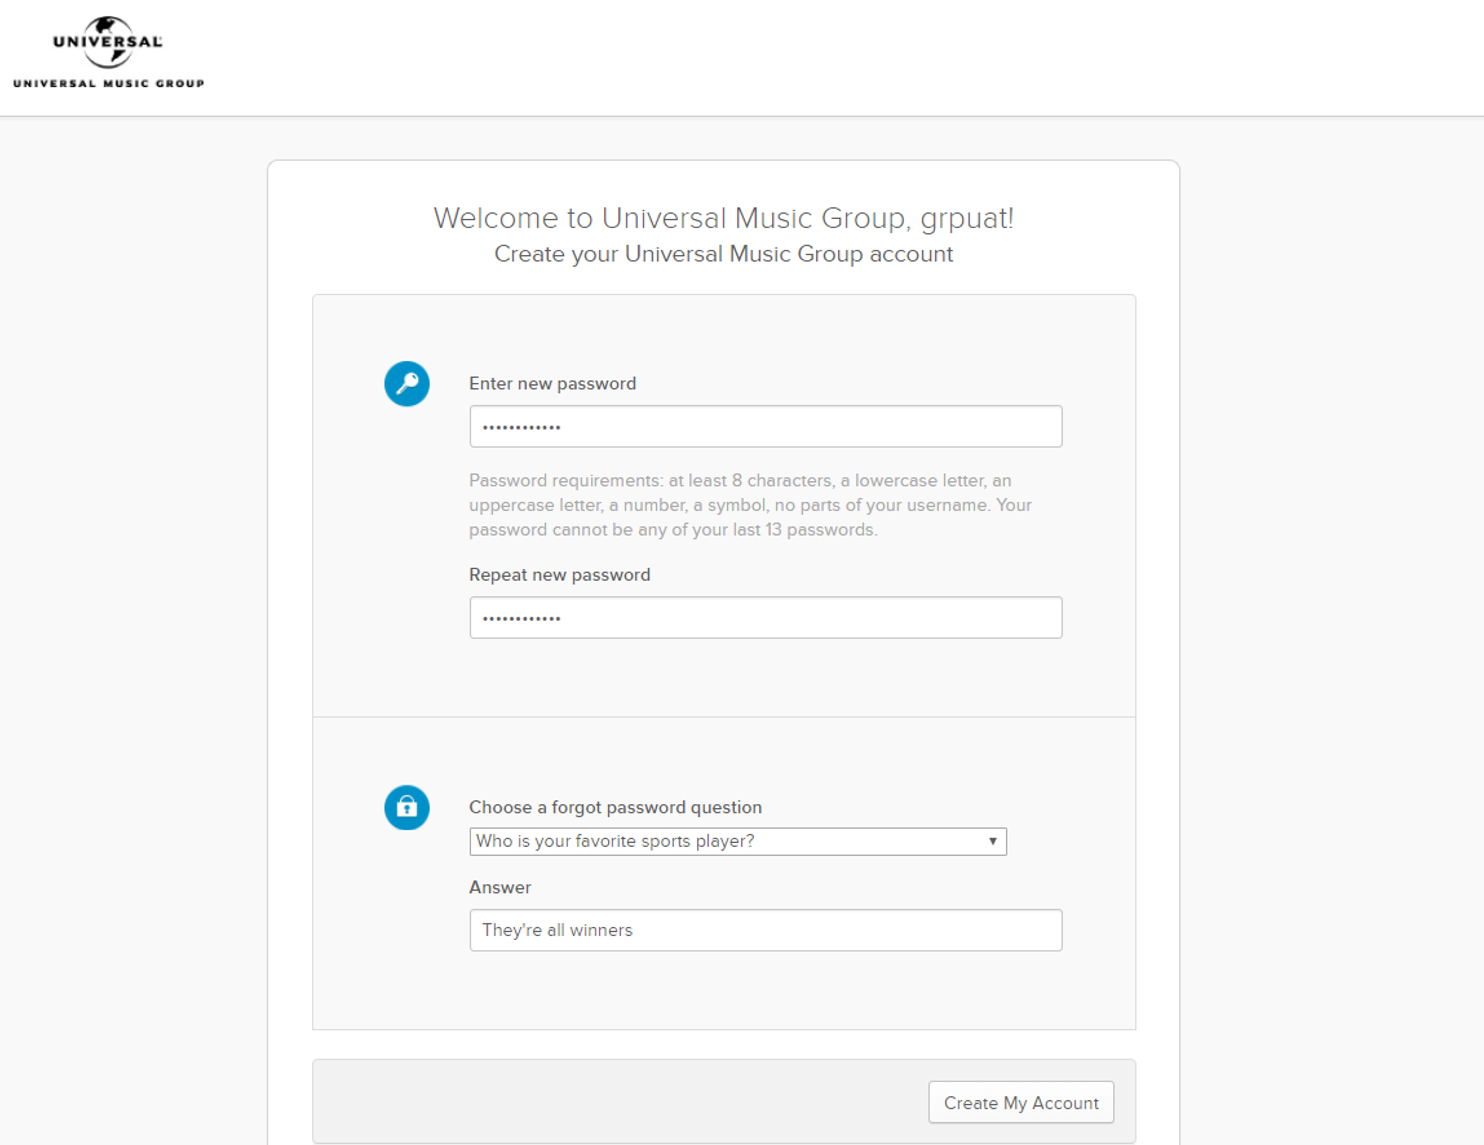The width and height of the screenshot is (1484, 1145).
Task: Click the Repeat new password label
Action: tap(559, 574)
